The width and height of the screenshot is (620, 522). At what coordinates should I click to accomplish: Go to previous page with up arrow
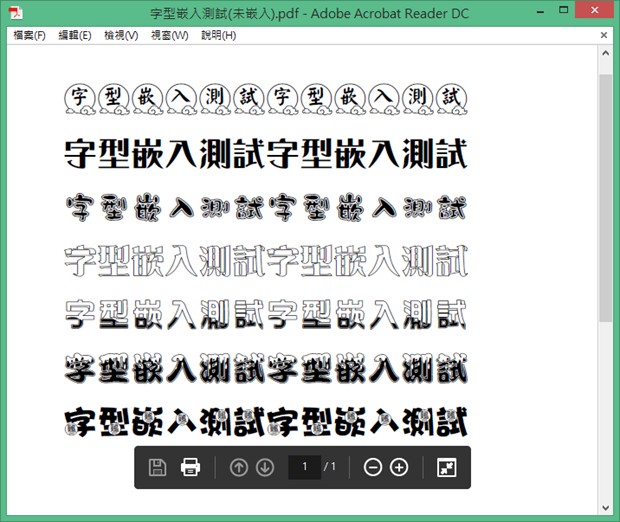[x=239, y=467]
